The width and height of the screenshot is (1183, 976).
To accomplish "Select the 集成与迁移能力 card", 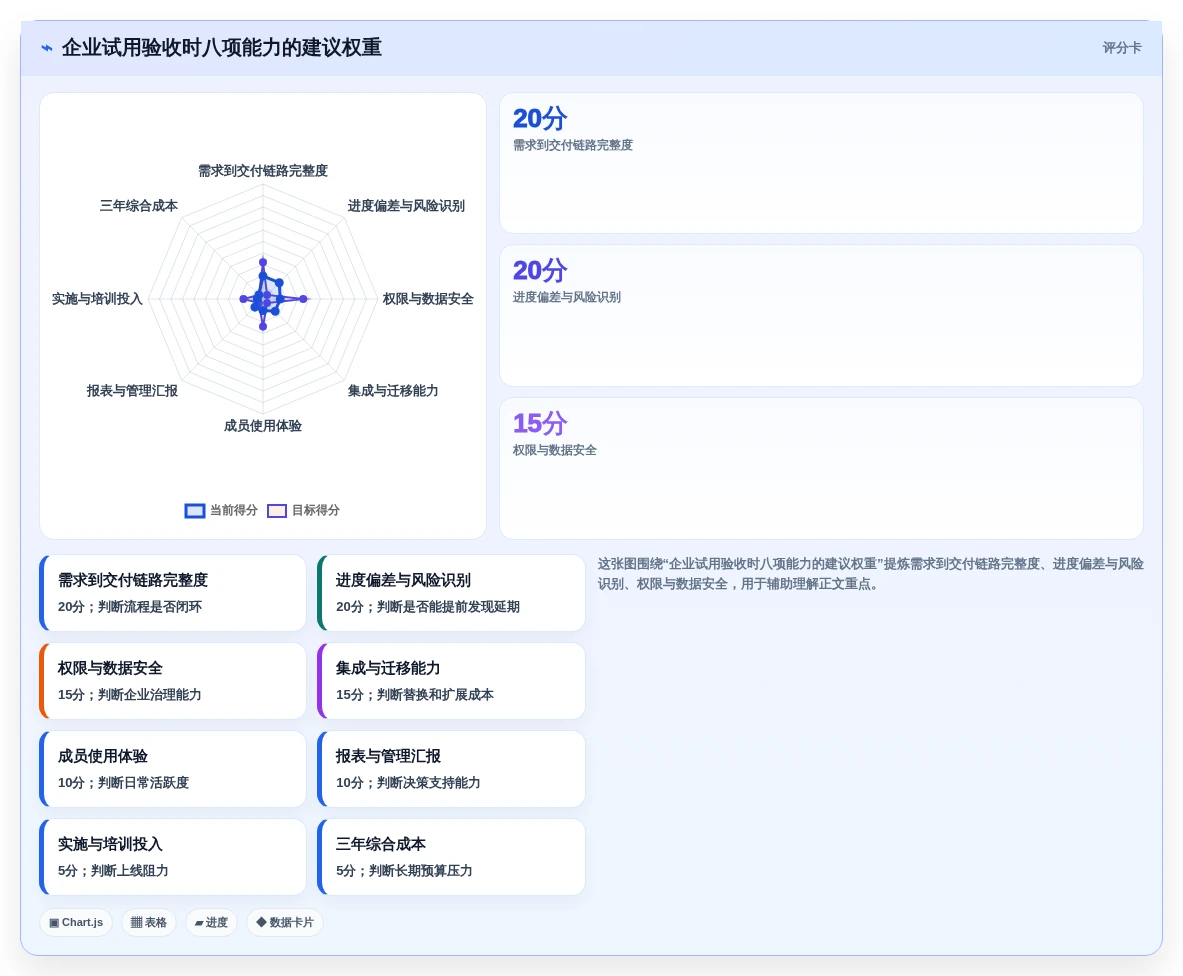I will tap(451, 681).
